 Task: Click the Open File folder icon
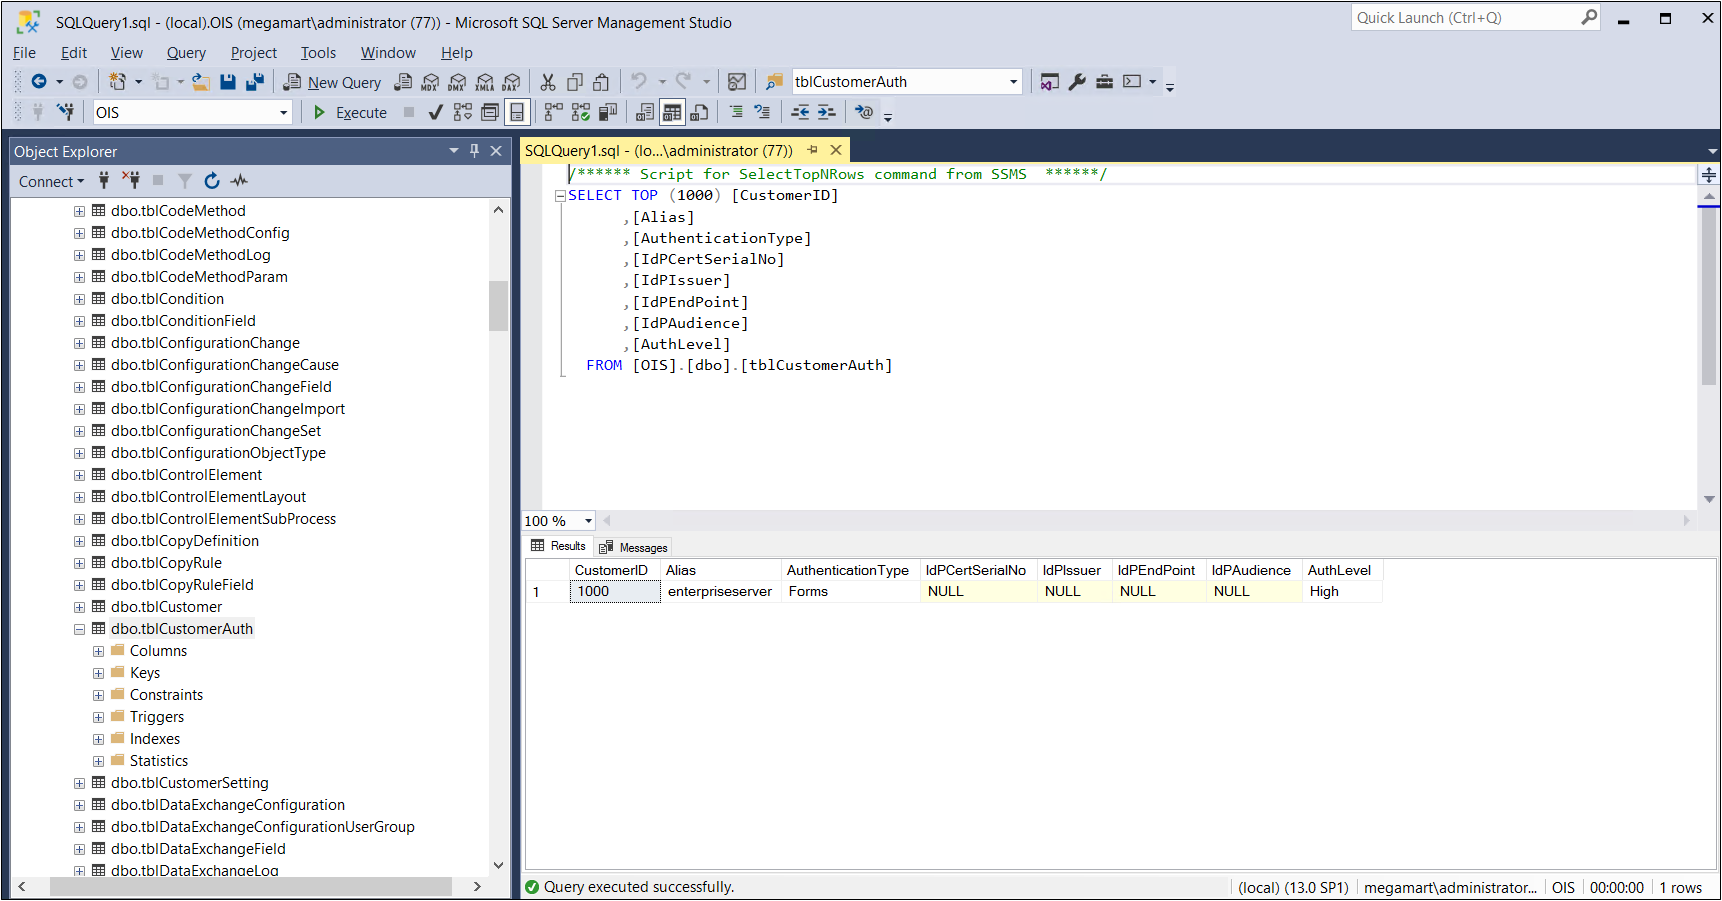tap(201, 82)
